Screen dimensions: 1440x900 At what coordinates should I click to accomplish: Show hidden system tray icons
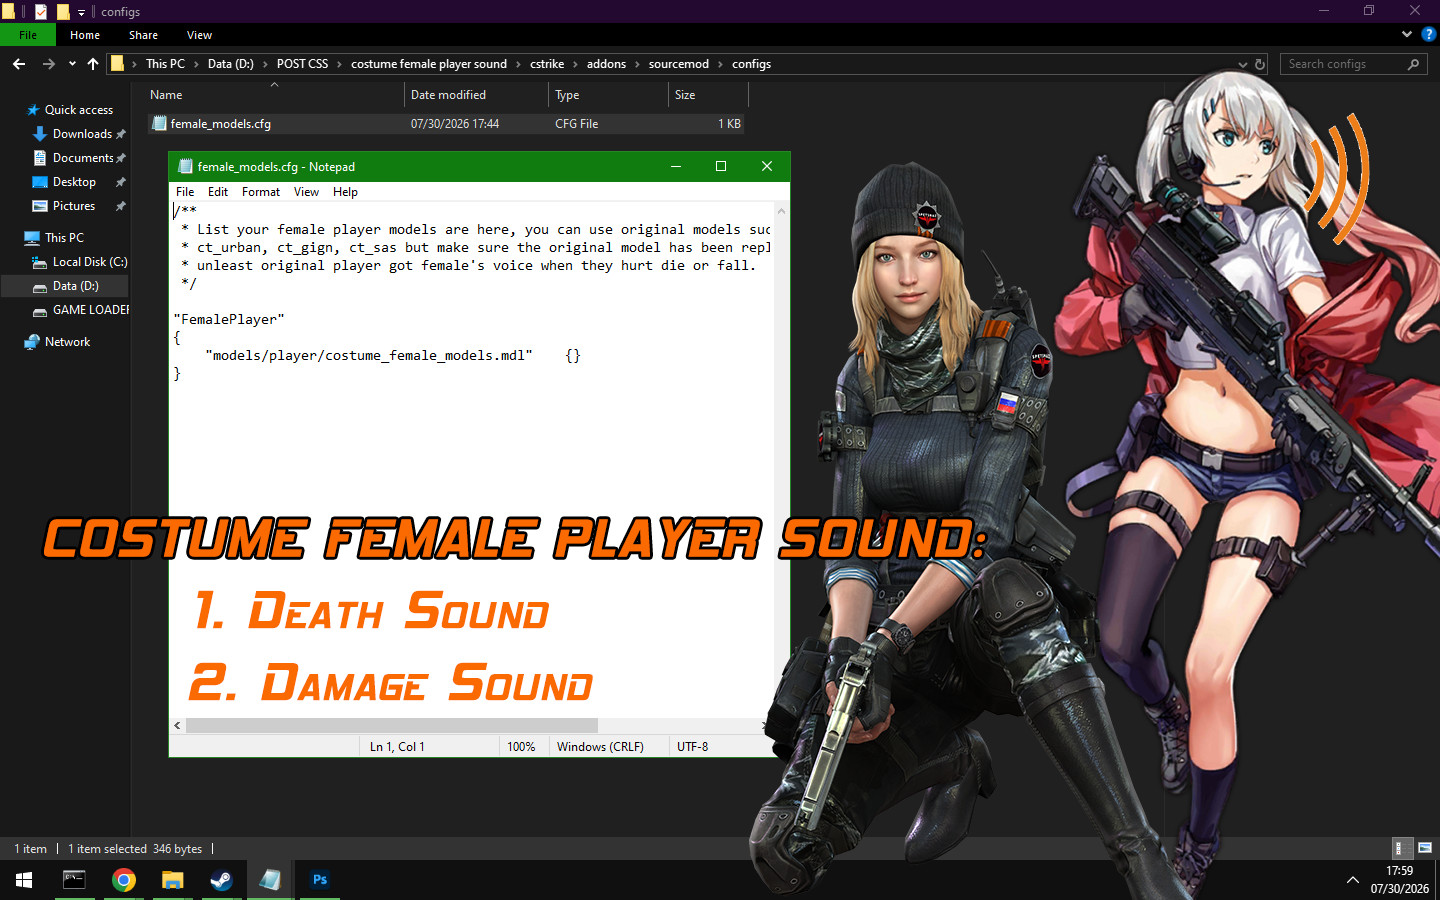click(1352, 880)
